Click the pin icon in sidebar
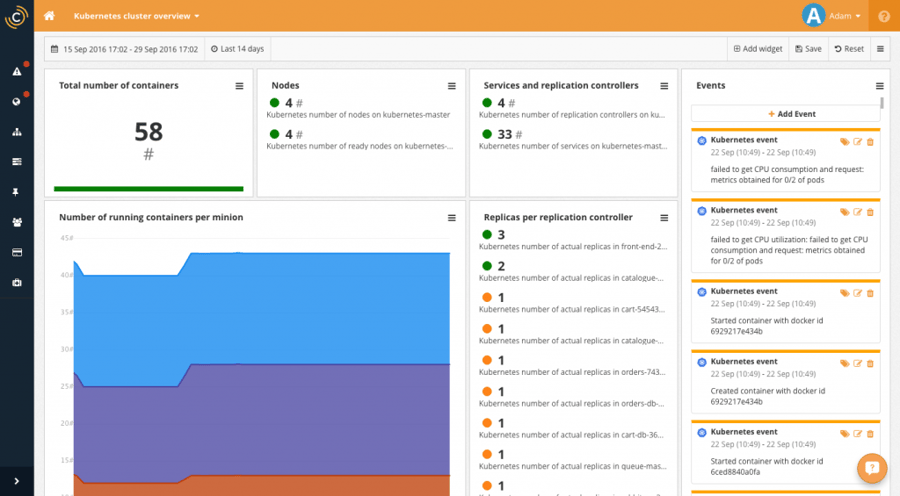Screen dimensions: 900x496 pos(16,192)
